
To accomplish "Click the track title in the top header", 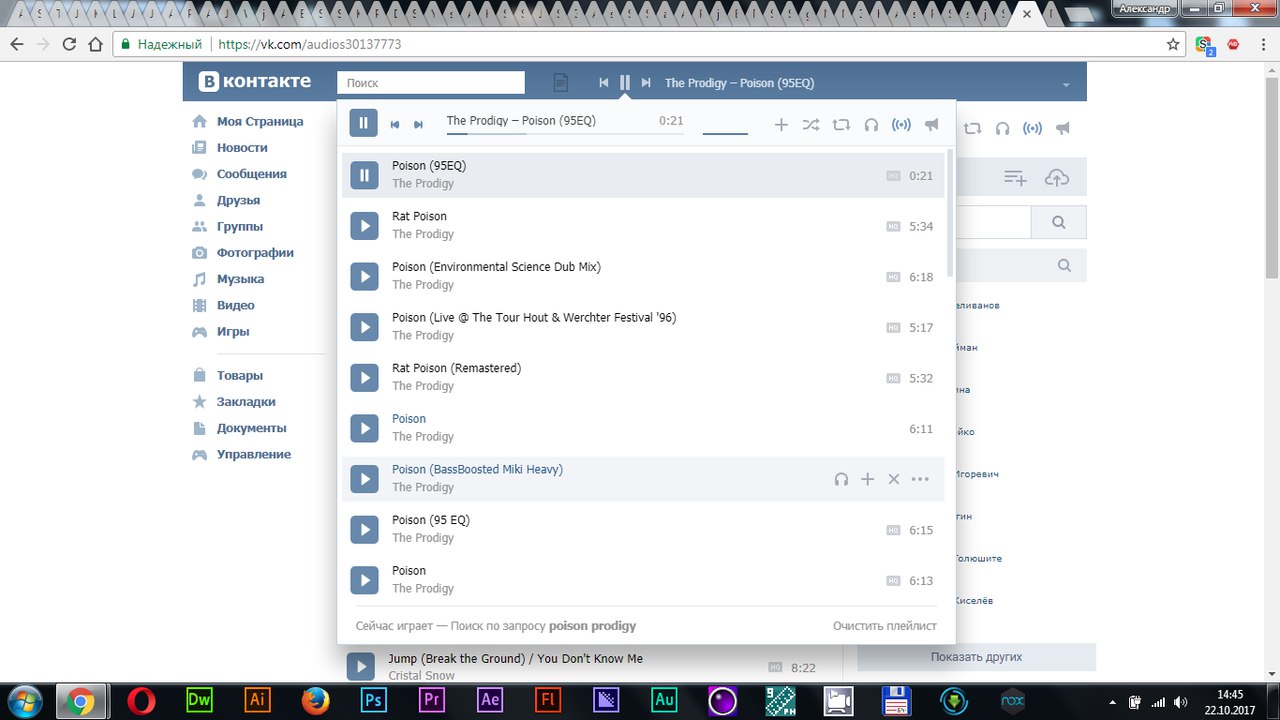I will tap(739, 83).
